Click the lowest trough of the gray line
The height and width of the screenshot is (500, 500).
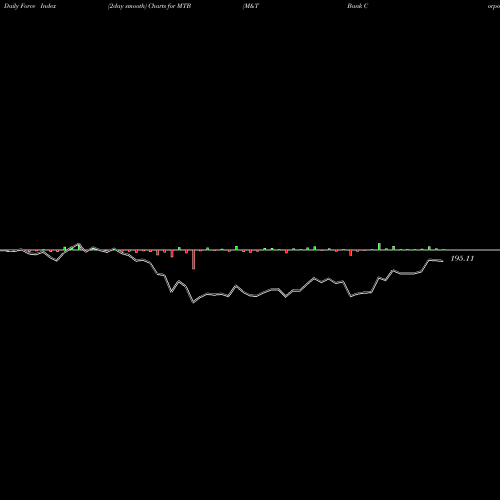[x=193, y=302]
